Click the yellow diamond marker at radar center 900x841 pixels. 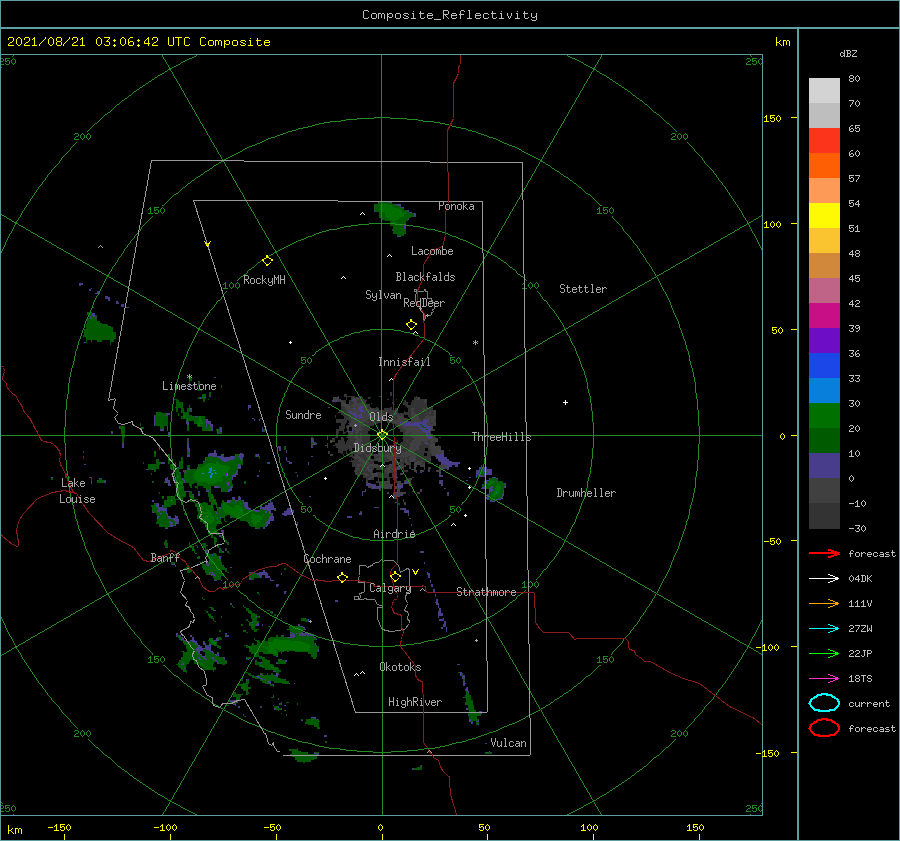tap(382, 435)
